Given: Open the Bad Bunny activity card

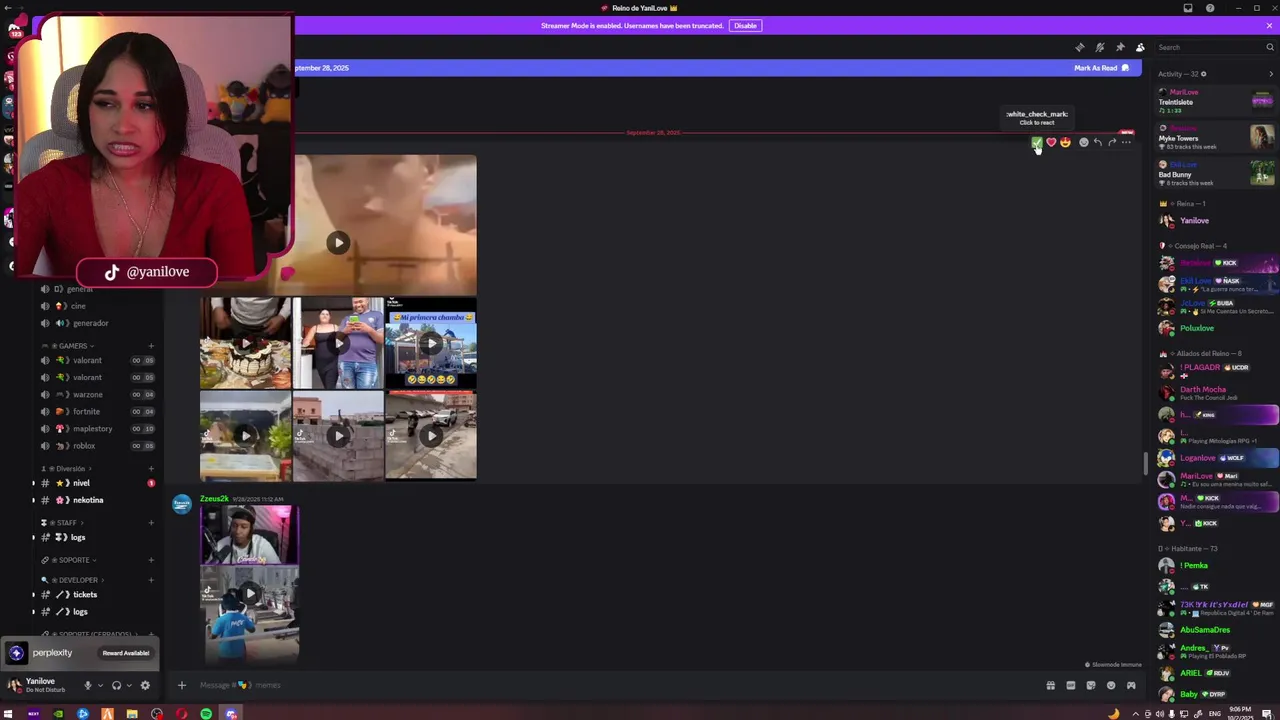Looking at the screenshot, I should pos(1216,173).
